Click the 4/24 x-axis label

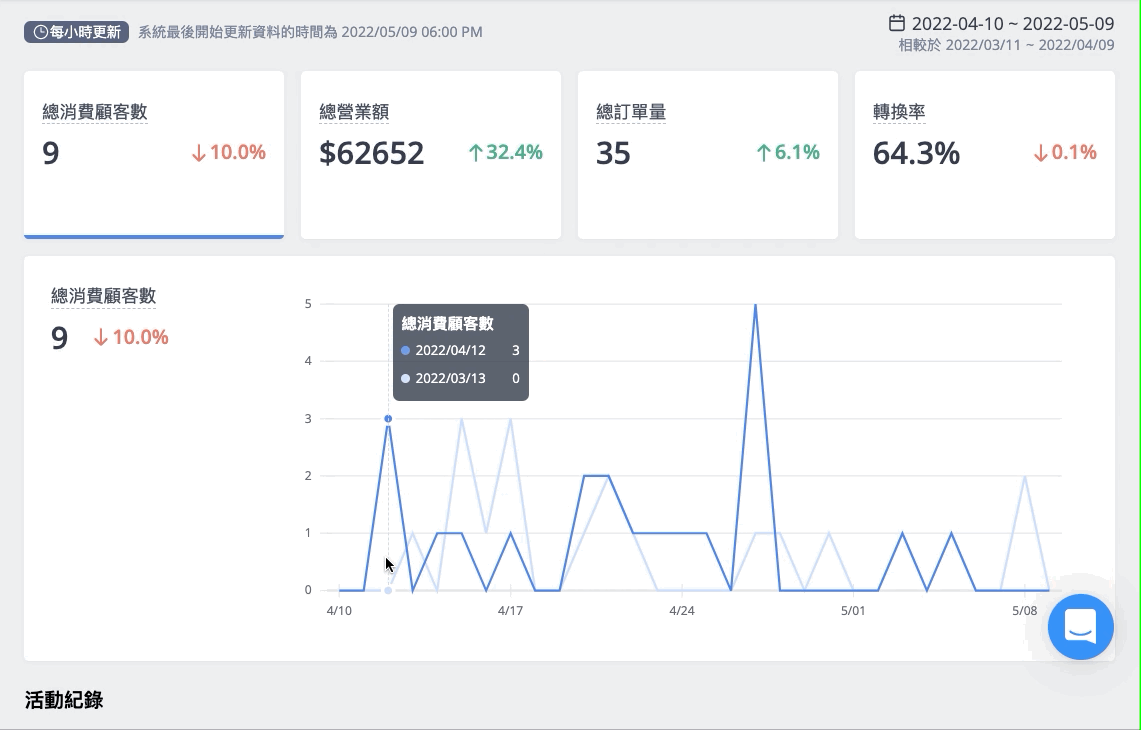(x=682, y=611)
